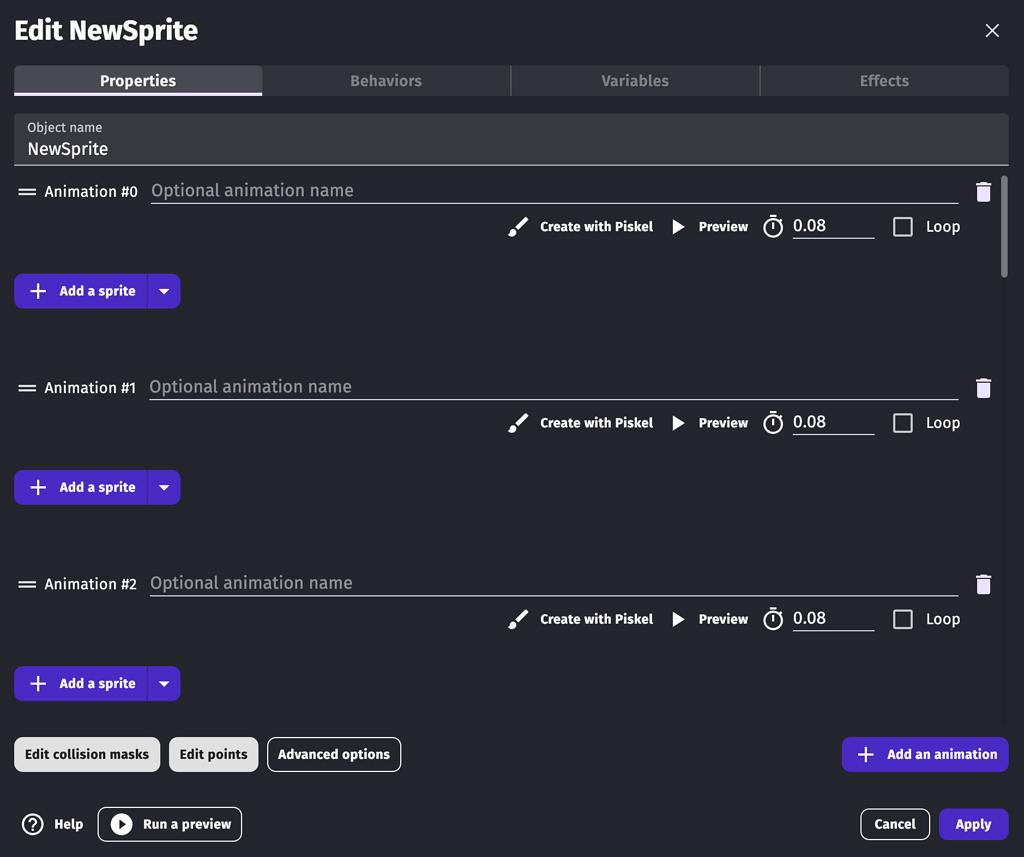
Task: Expand Animation #1's Add a sprite dropdown arrow
Action: 164,487
